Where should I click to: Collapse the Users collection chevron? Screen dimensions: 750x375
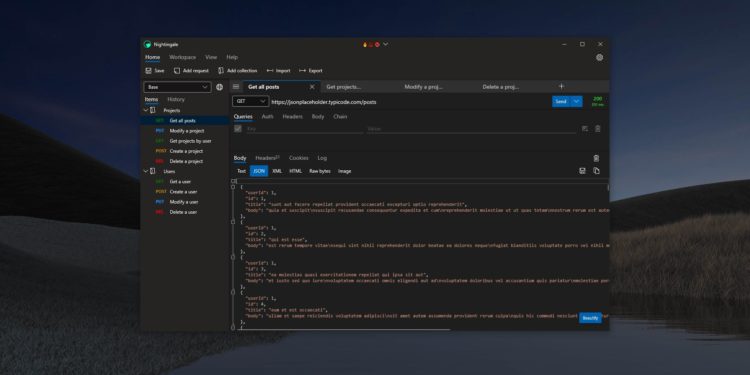(146, 171)
